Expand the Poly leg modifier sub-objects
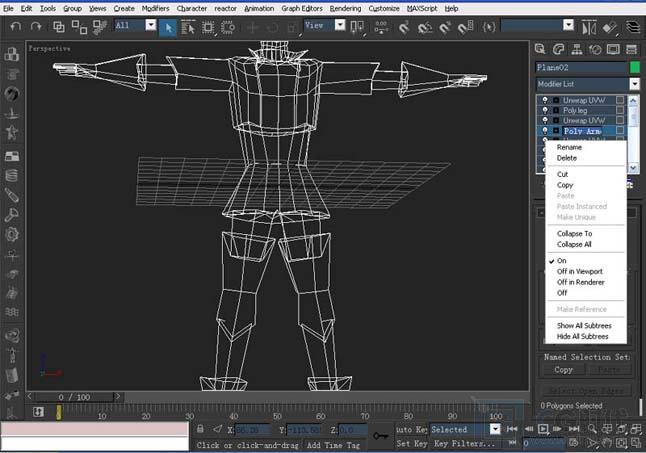 (x=555, y=110)
